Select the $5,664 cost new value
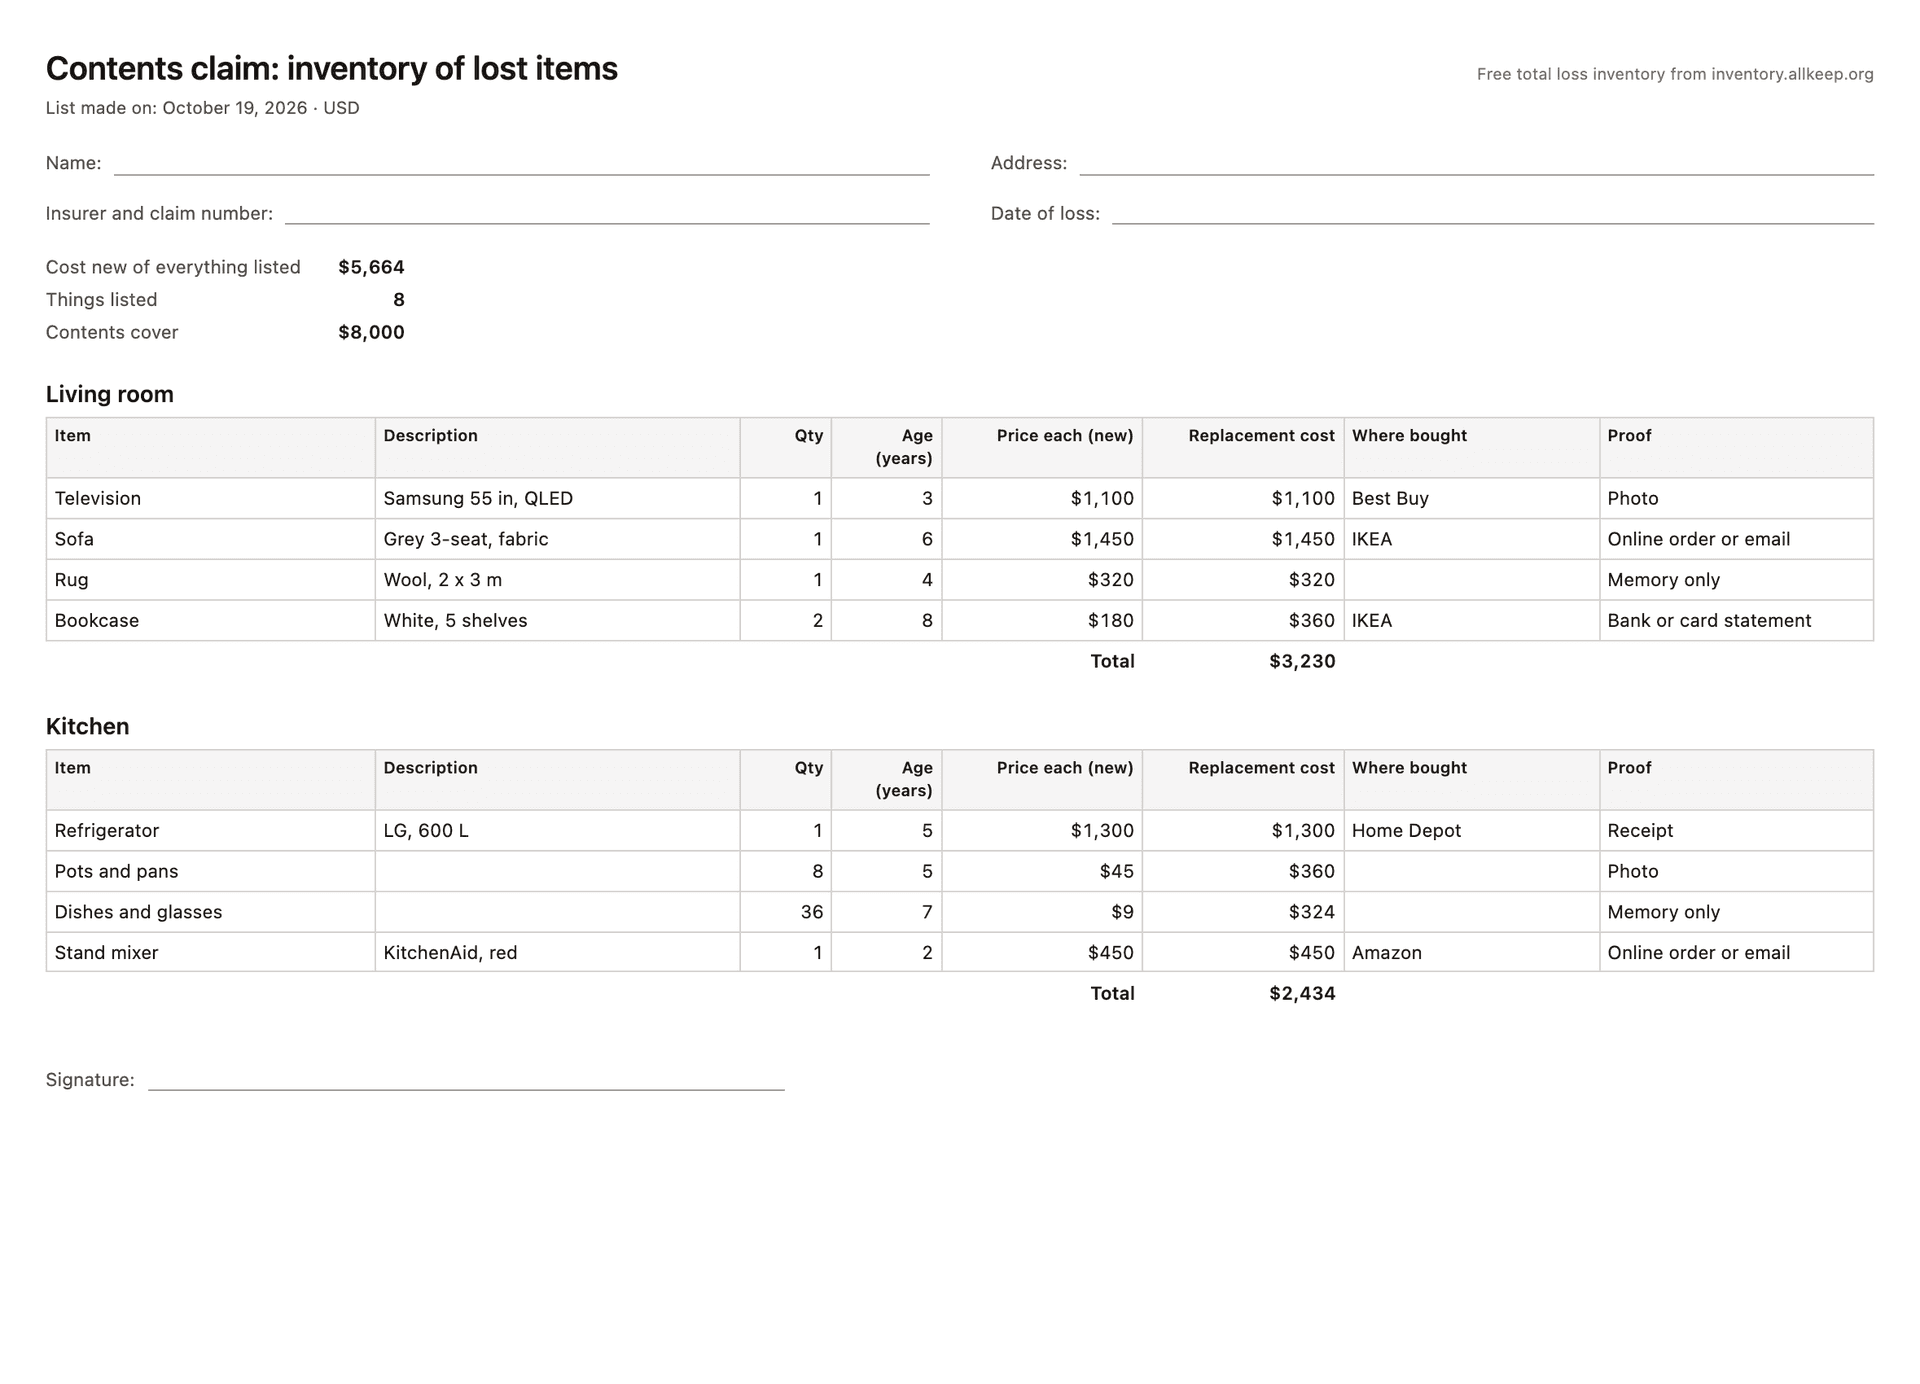Viewport: 1920px width, 1384px height. [371, 267]
